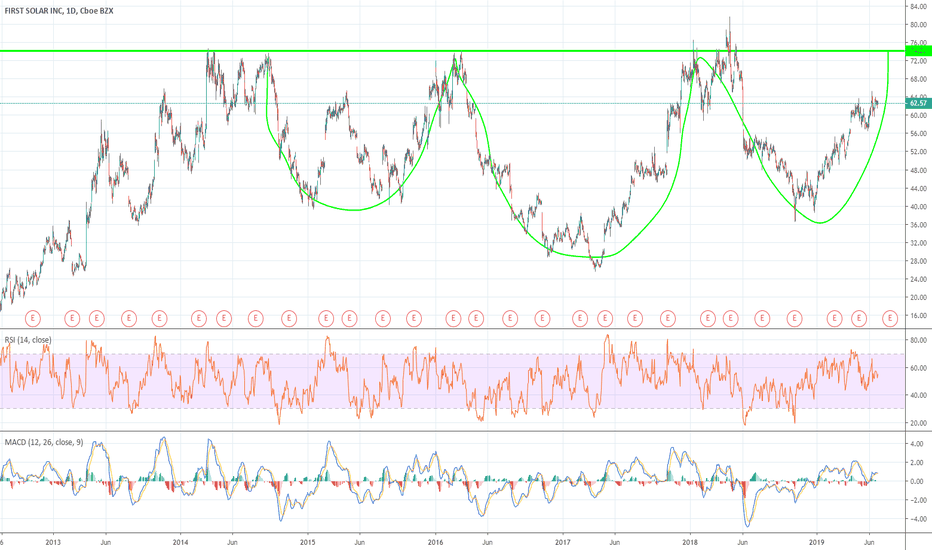Image resolution: width=932 pixels, height=550 pixels.
Task: Click the 2018 label on time axis
Action: point(690,542)
